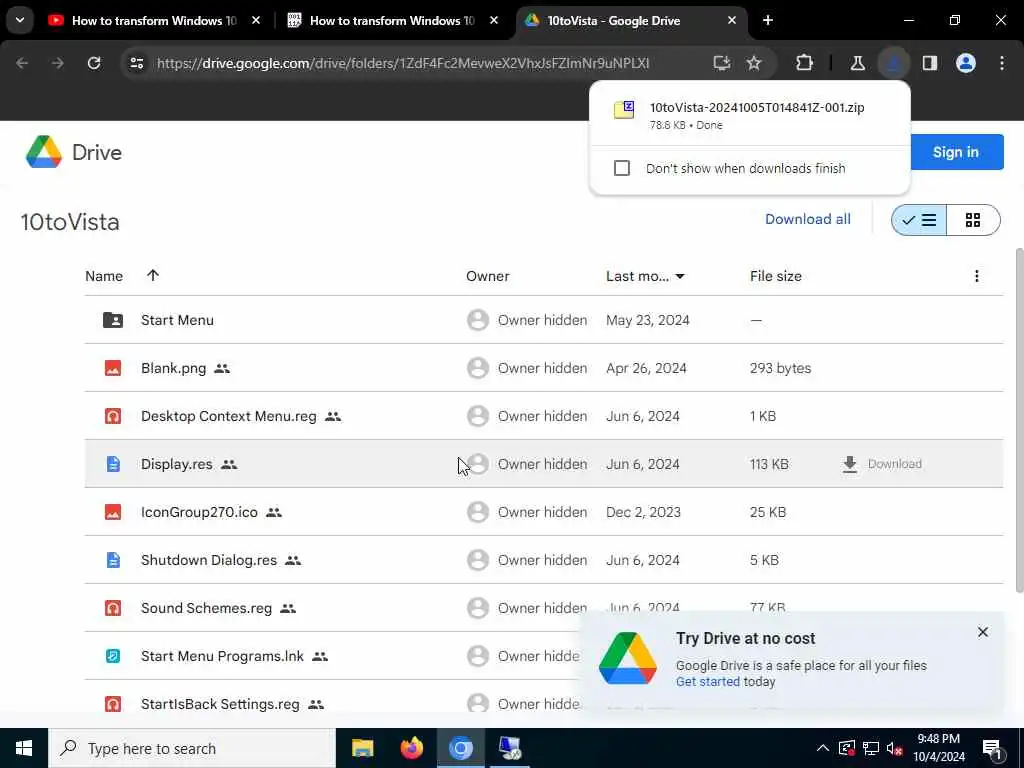Click the downloads icon in the toolbar
This screenshot has height=768, width=1024.
[x=893, y=63]
